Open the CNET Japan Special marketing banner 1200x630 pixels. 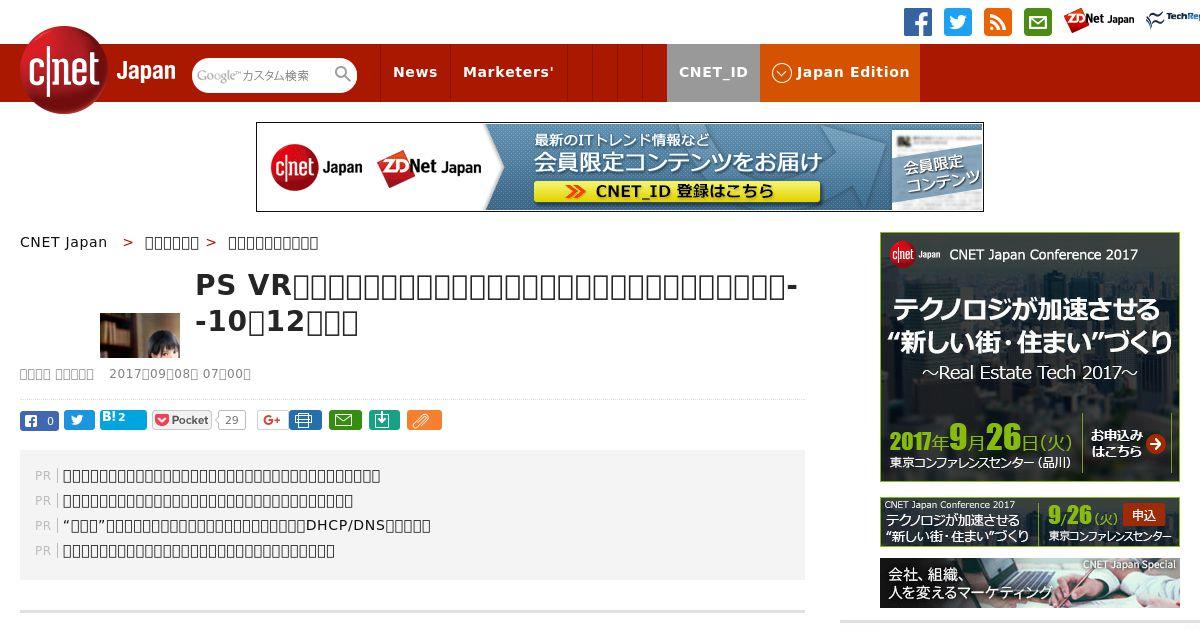(x=1030, y=583)
